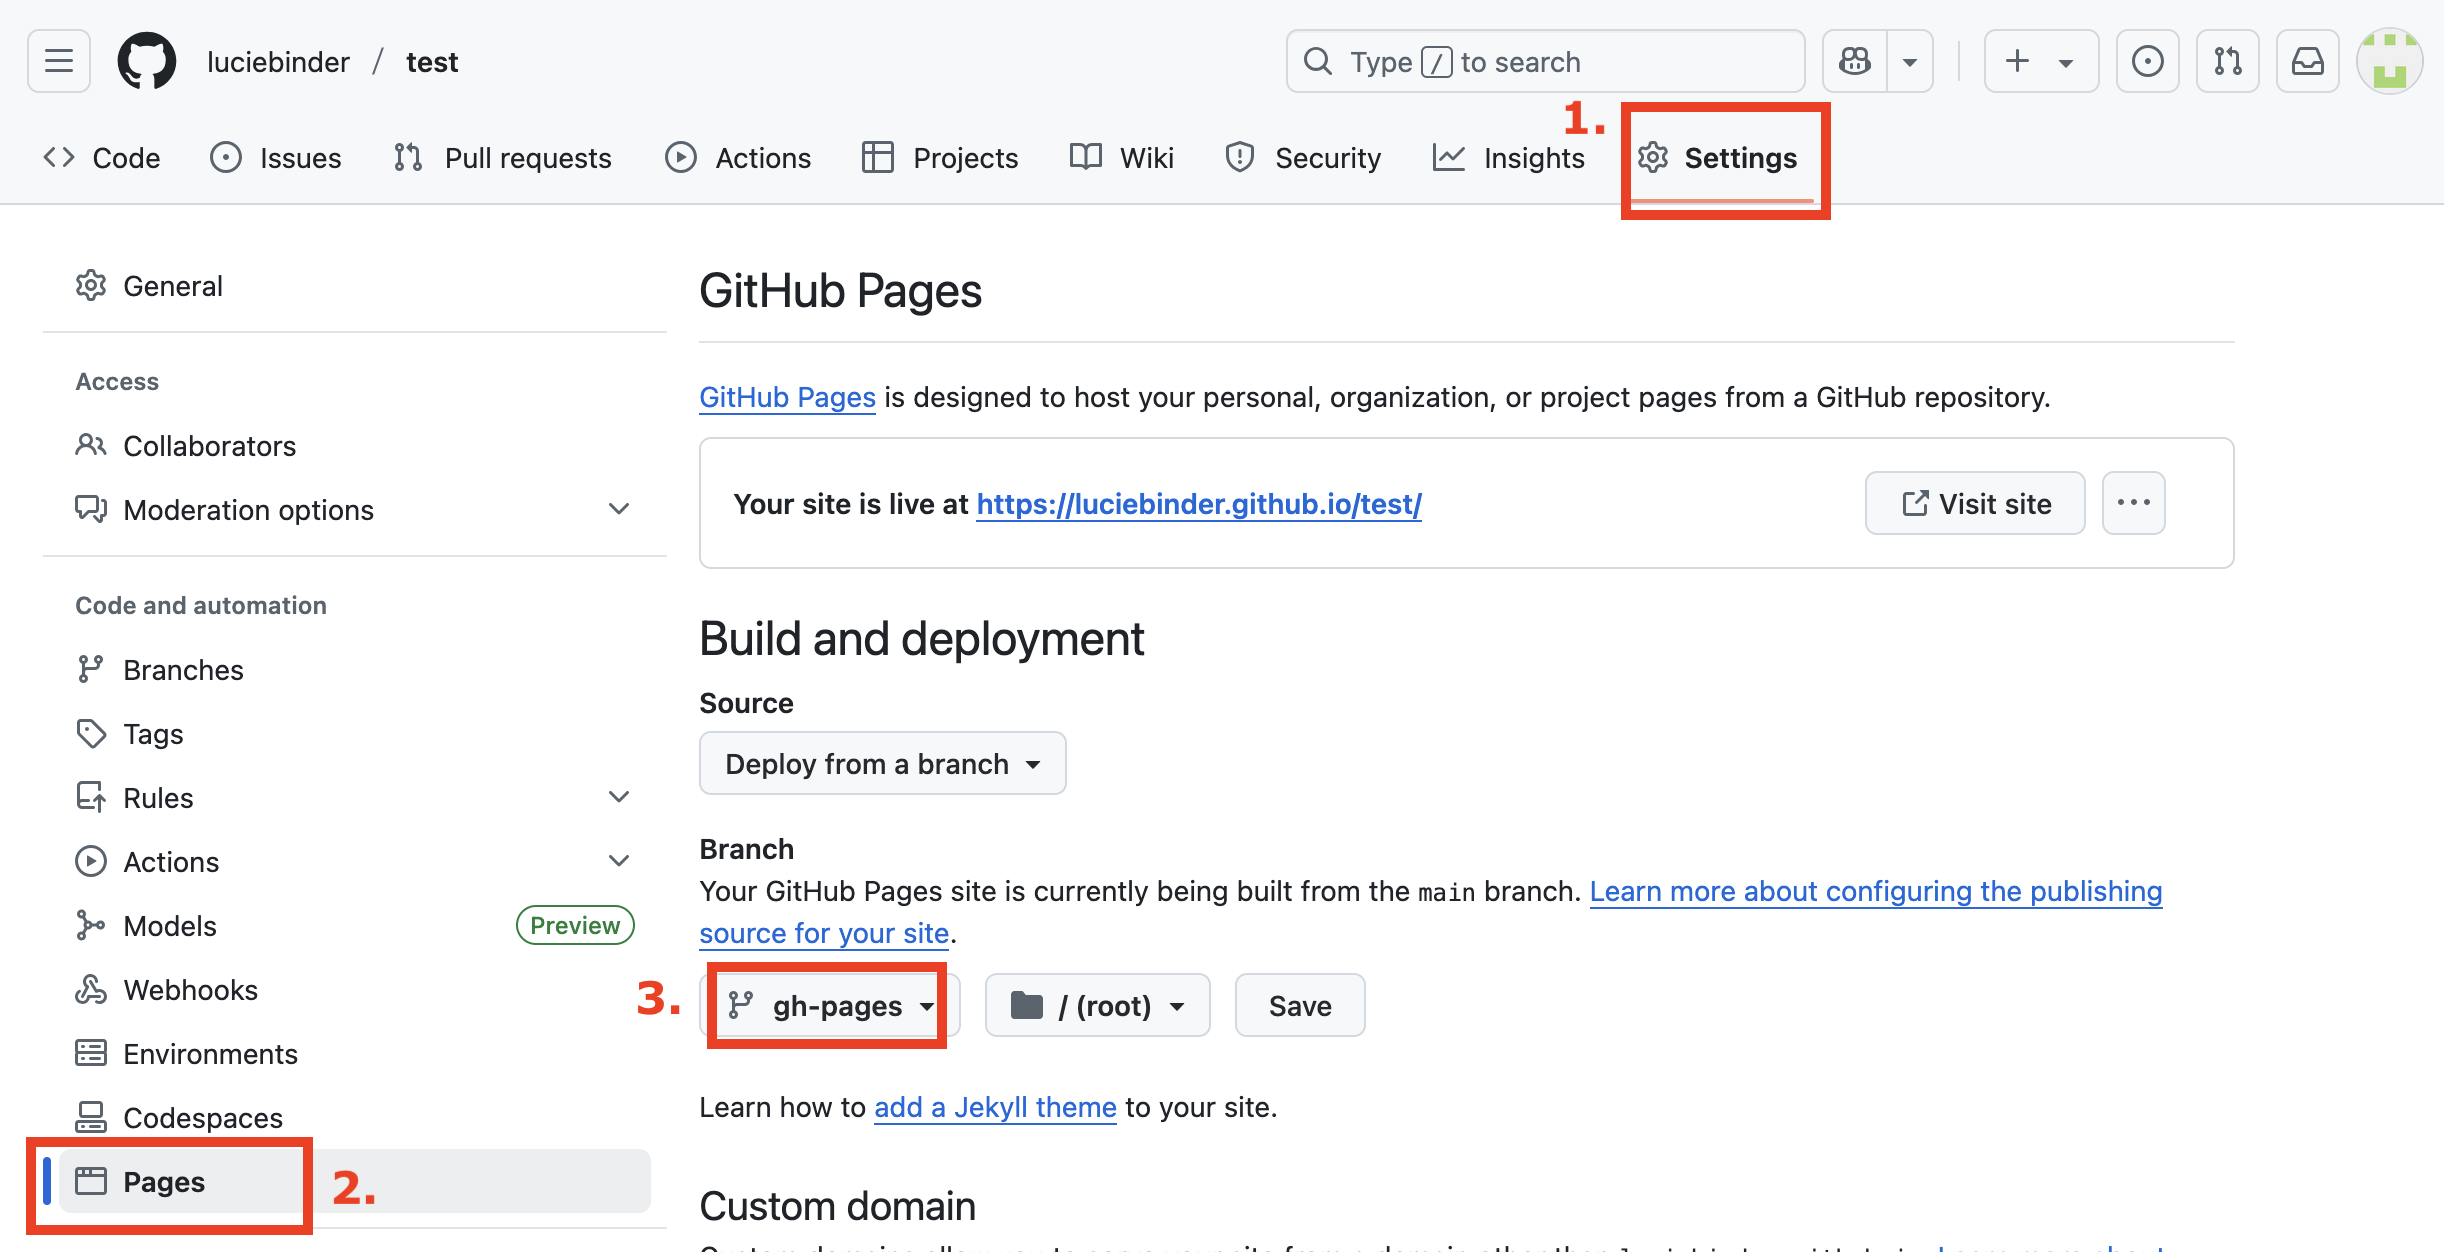
Task: Click the GitHub Octocat logo
Action: (x=147, y=62)
